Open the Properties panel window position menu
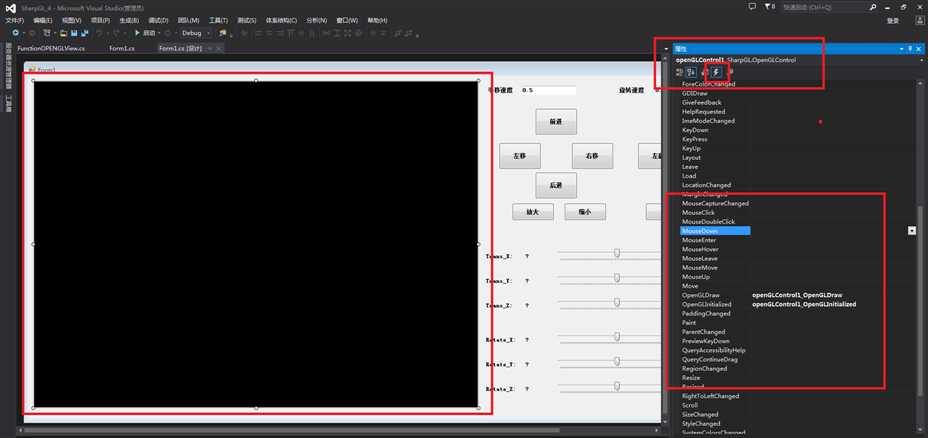 tap(902, 49)
